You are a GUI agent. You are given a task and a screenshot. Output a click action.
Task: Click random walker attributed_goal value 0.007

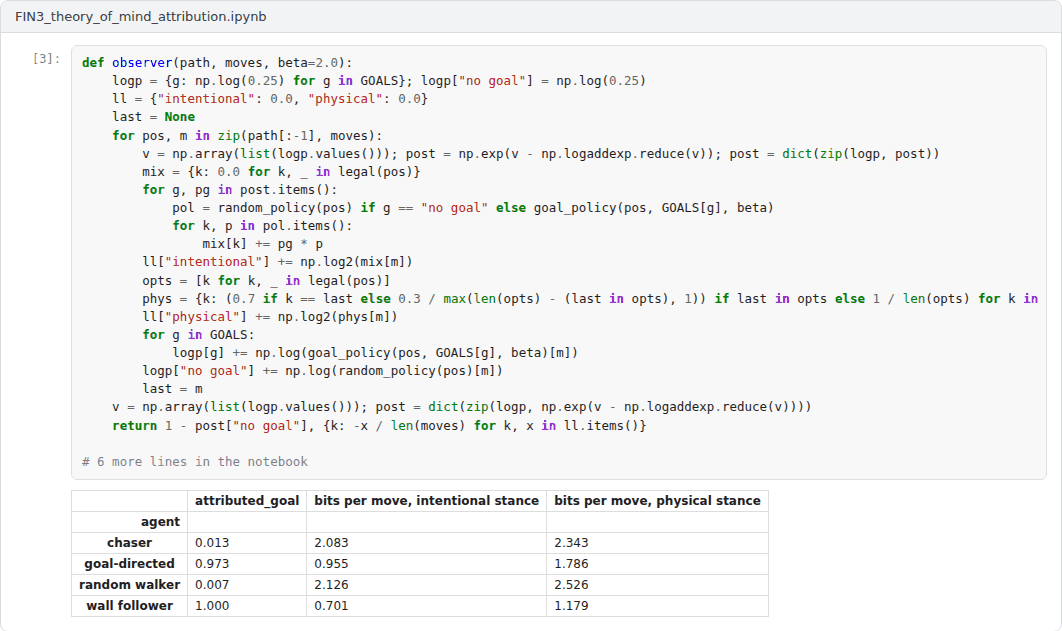212,584
